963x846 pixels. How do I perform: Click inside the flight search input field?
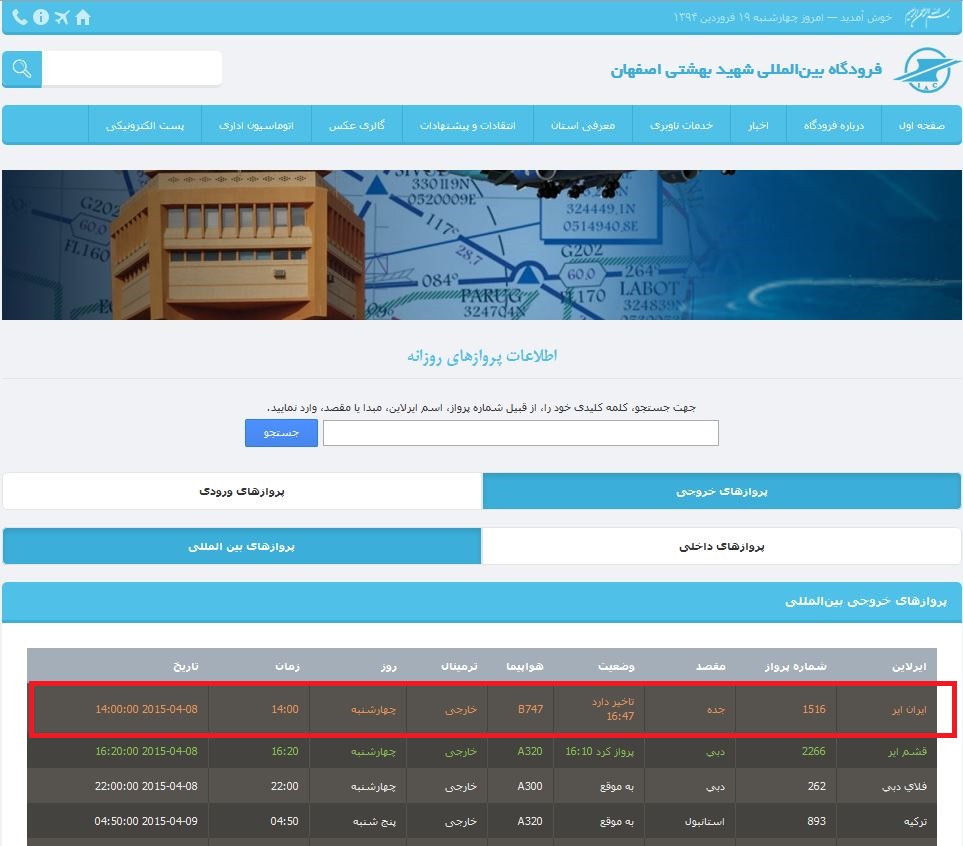520,432
